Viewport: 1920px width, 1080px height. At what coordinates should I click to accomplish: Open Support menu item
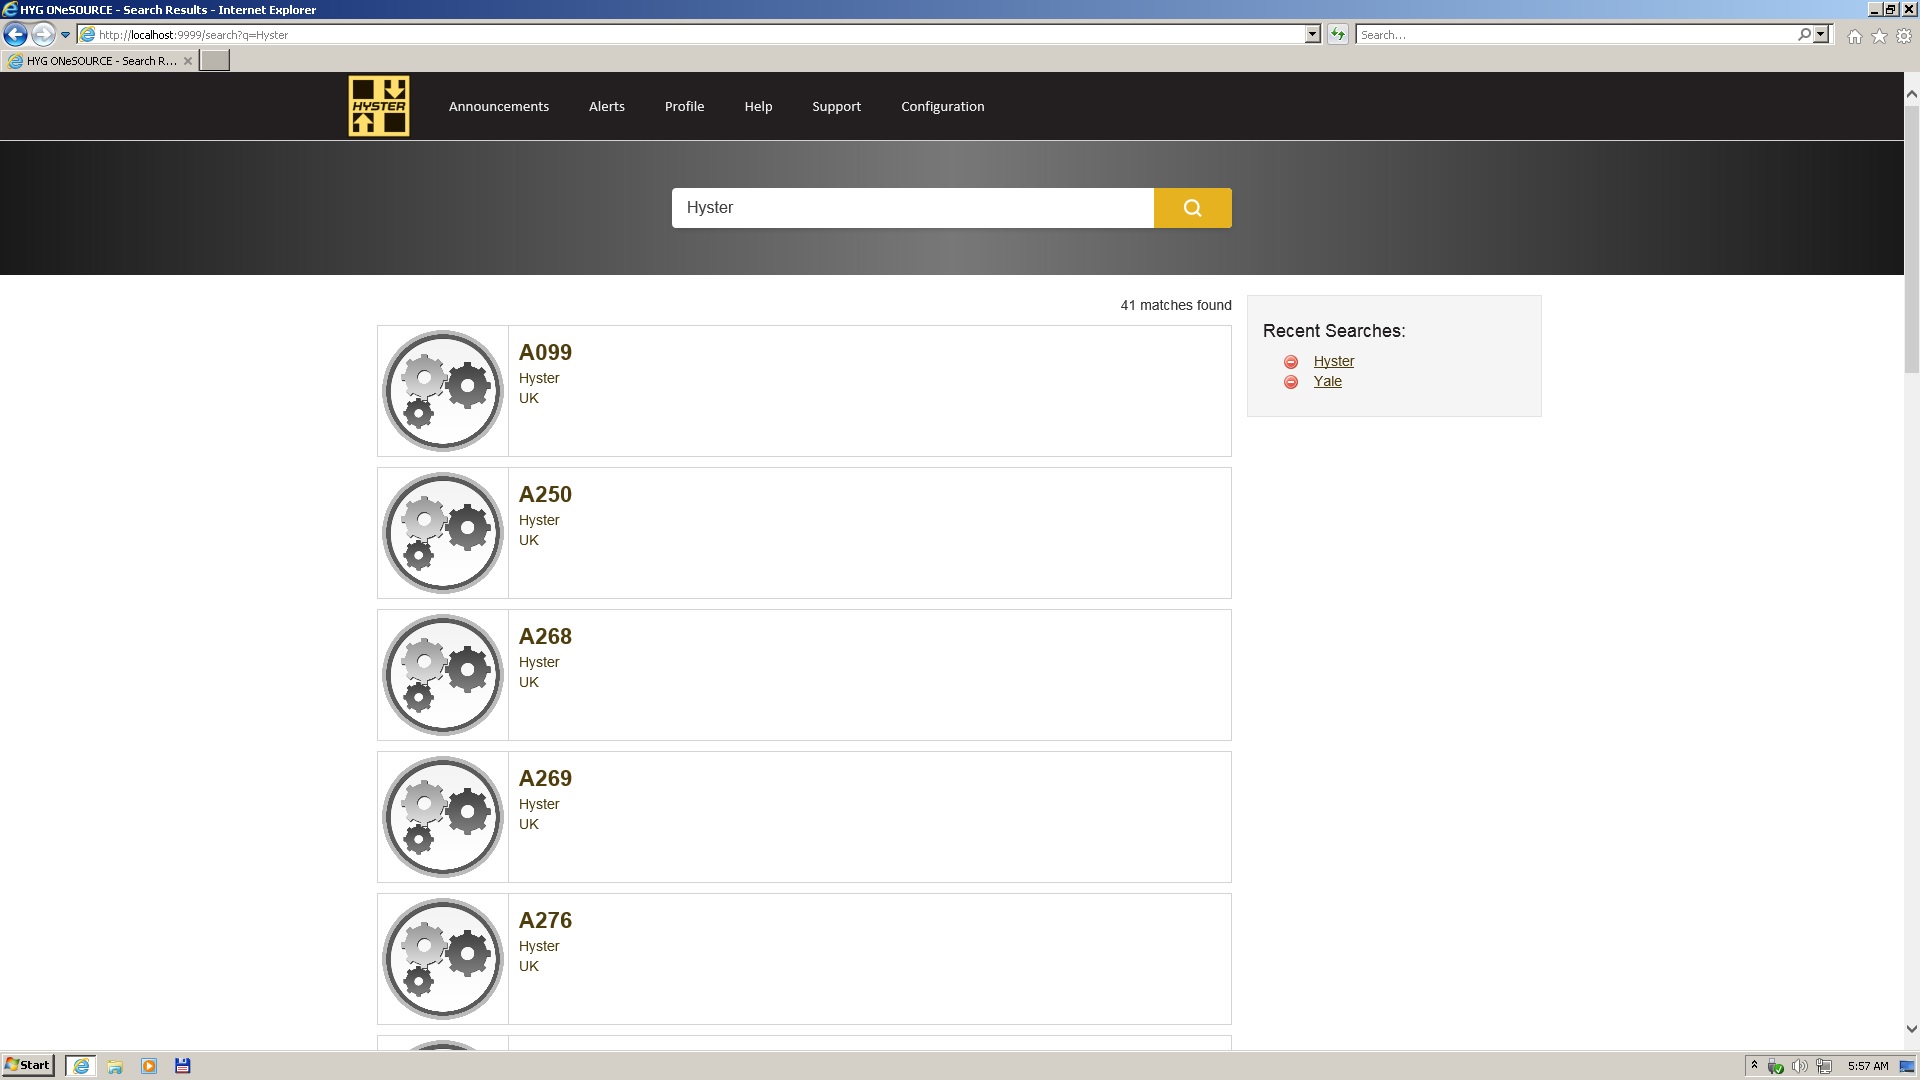(x=836, y=106)
